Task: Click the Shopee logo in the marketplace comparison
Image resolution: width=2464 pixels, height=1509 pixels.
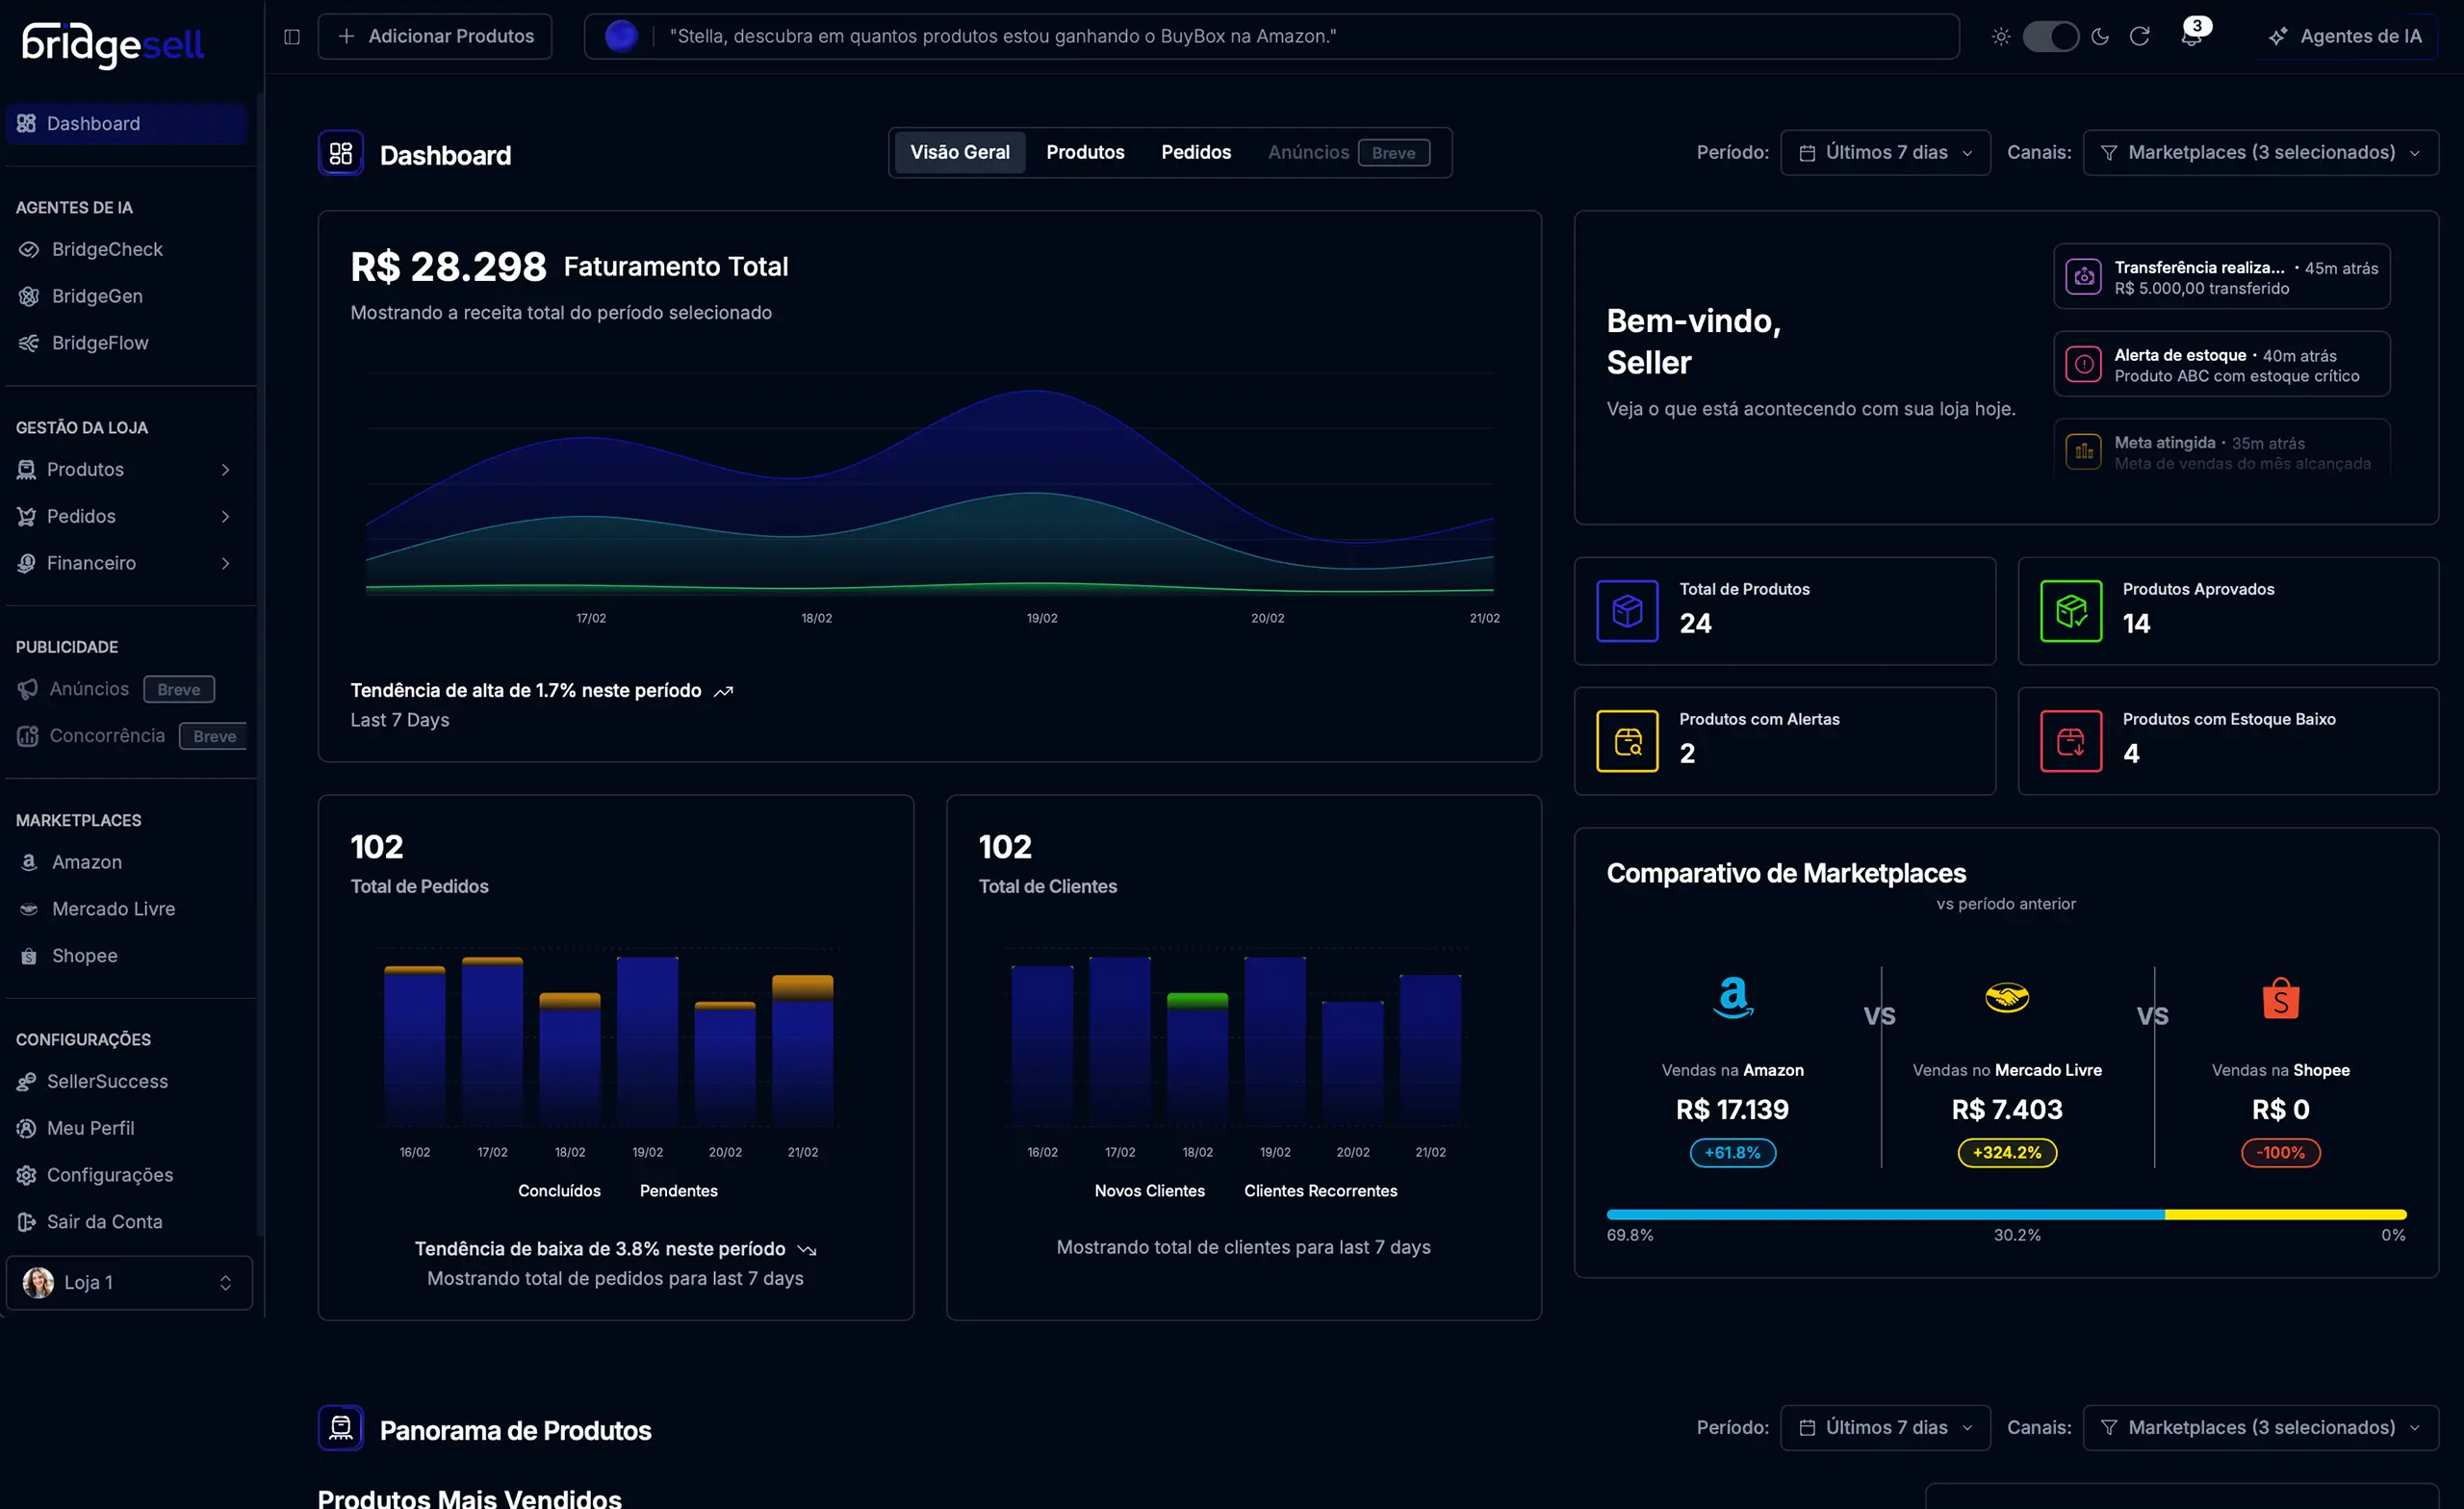Action: (2280, 998)
